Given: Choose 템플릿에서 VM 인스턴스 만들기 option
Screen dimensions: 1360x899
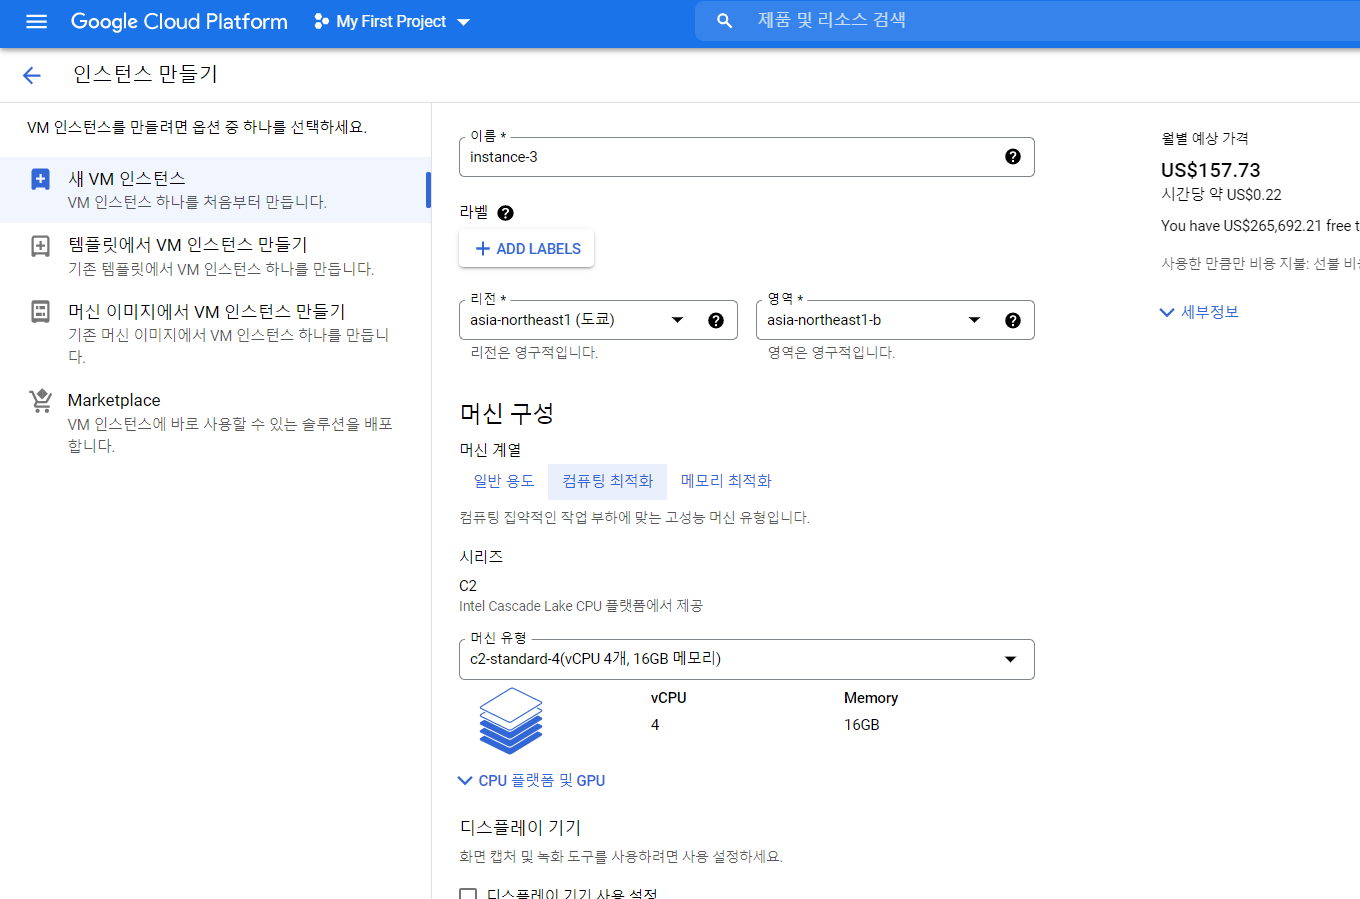Looking at the screenshot, I should point(215,256).
